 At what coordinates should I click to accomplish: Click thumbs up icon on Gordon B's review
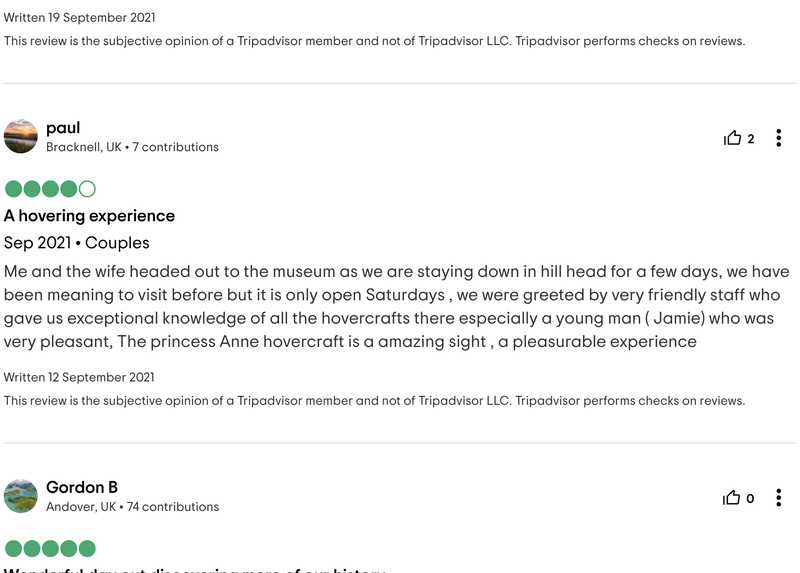[731, 497]
